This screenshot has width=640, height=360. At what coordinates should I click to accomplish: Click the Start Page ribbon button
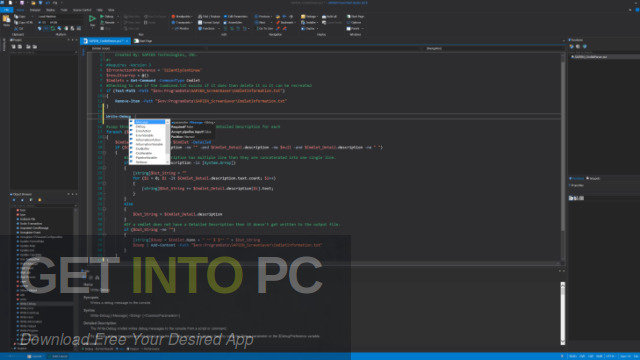click(x=355, y=17)
